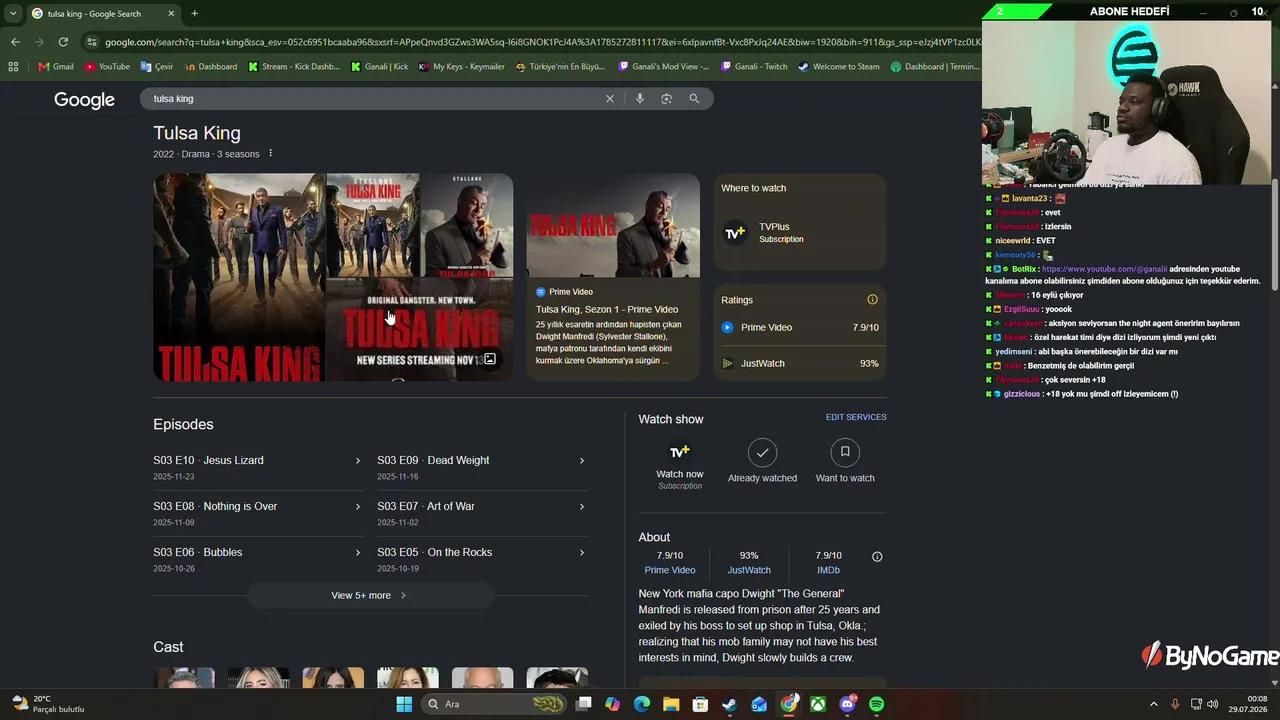1280x720 pixels.
Task: Open 'Welcome to Steam' bookmark
Action: [x=839, y=67]
